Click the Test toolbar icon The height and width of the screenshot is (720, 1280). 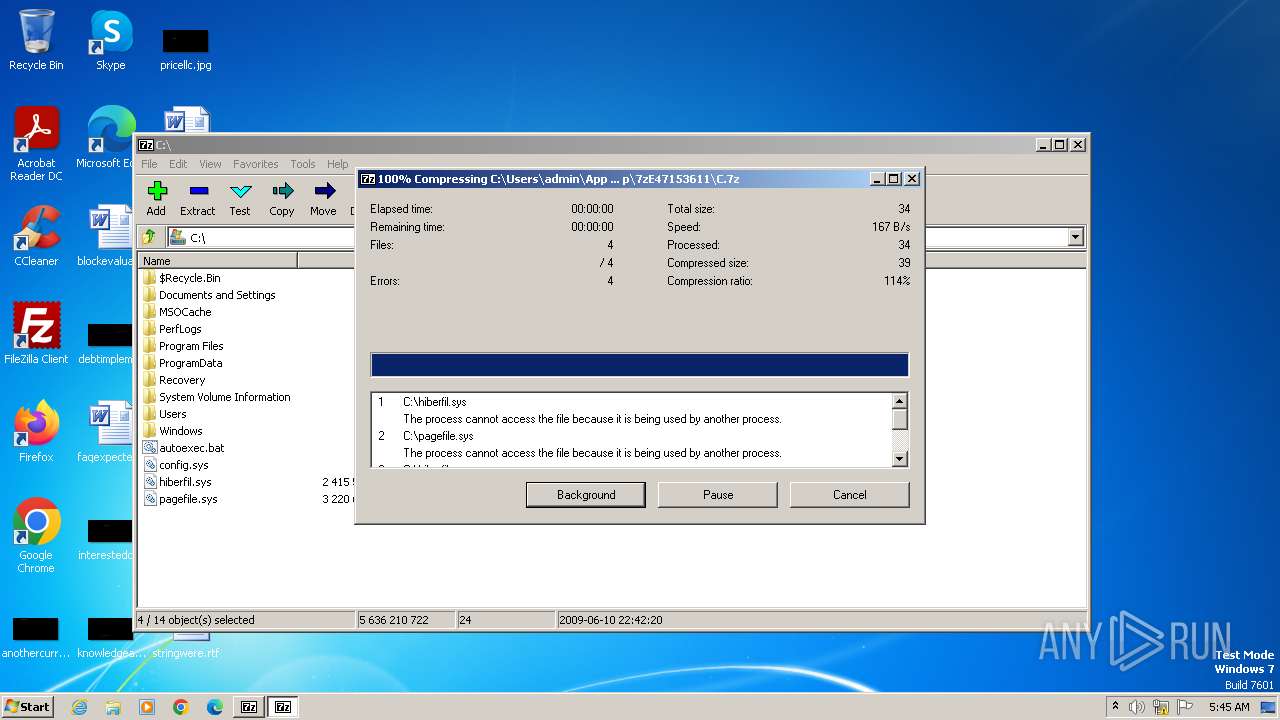point(240,198)
